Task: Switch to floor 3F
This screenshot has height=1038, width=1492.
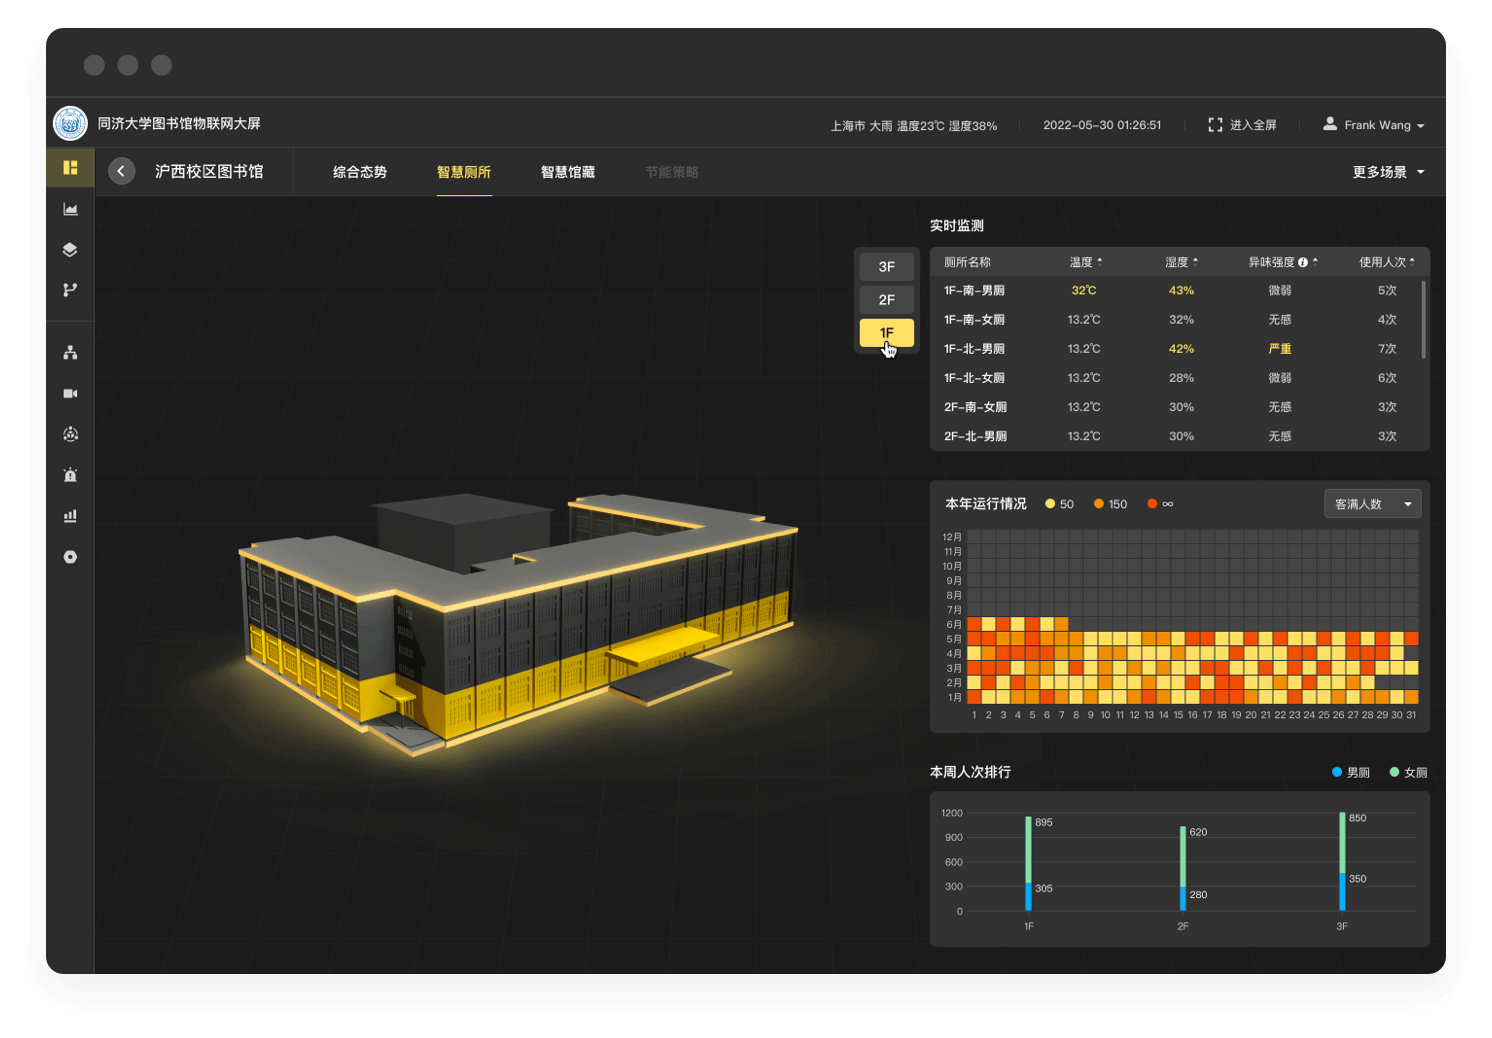Action: point(887,267)
